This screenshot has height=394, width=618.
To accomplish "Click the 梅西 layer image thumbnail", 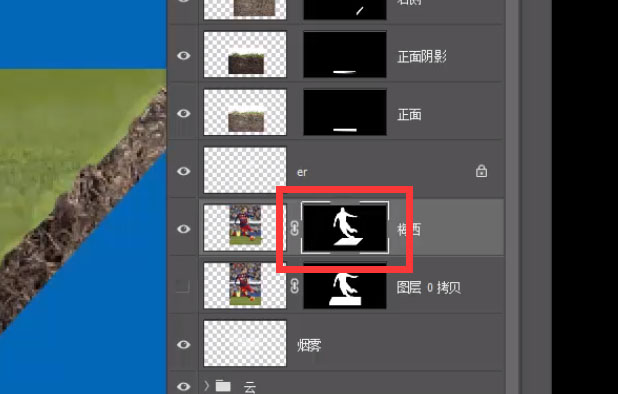I will [245, 228].
